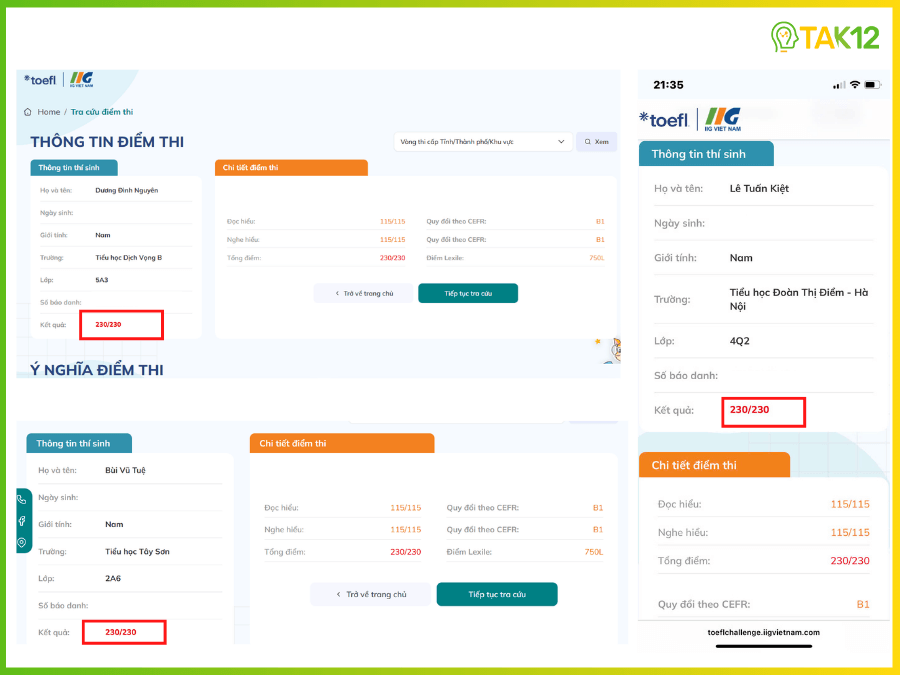The image size is (900, 675).
Task: Click the toeflchallenge.iigvietnam.com address bar
Action: (763, 632)
